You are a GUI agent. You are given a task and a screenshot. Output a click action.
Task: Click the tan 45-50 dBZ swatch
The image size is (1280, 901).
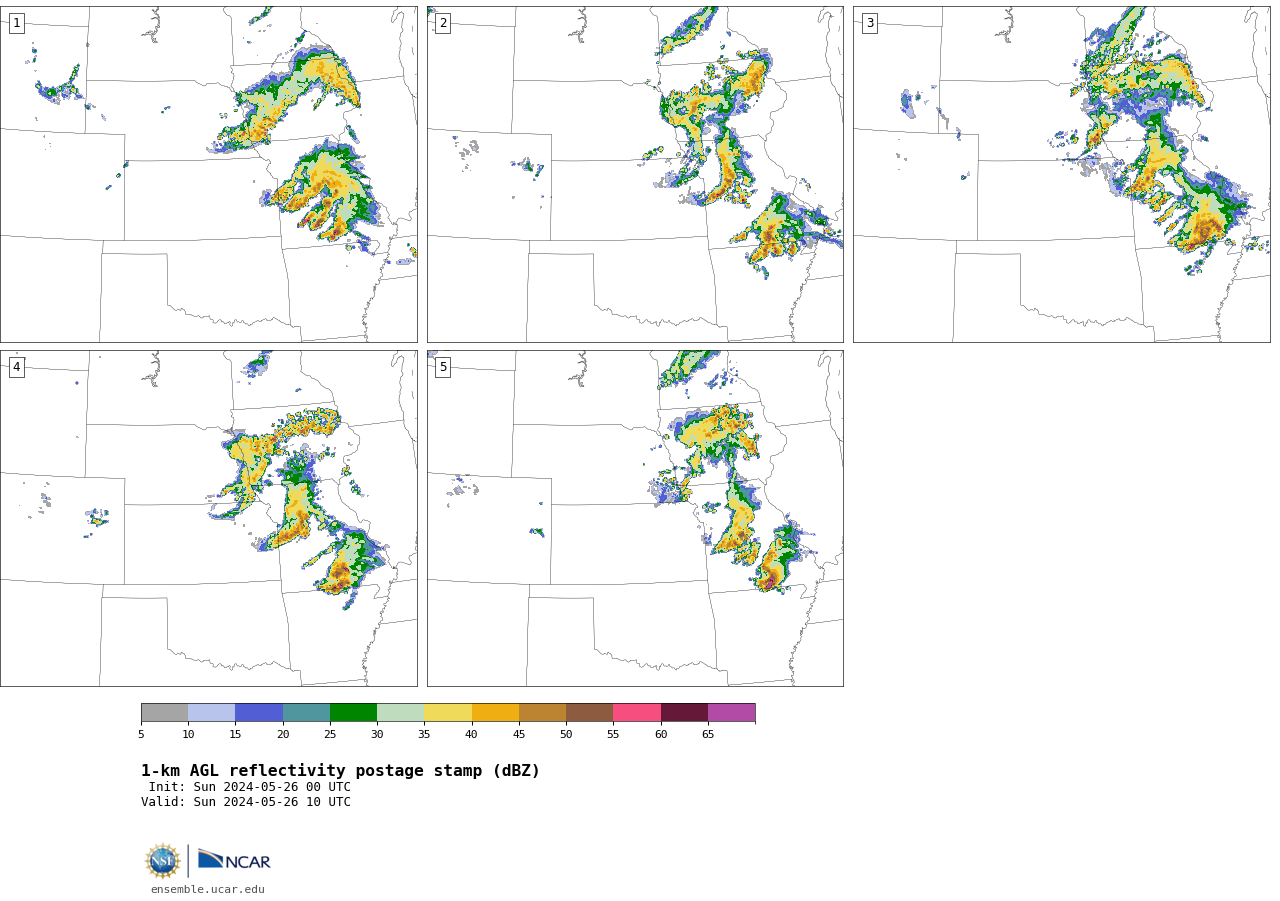[x=542, y=712]
